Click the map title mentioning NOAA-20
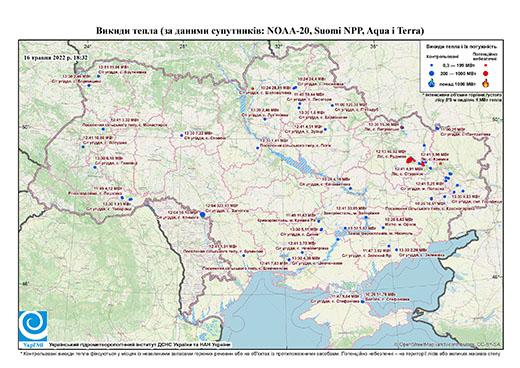520x368 pixels. click(x=260, y=31)
